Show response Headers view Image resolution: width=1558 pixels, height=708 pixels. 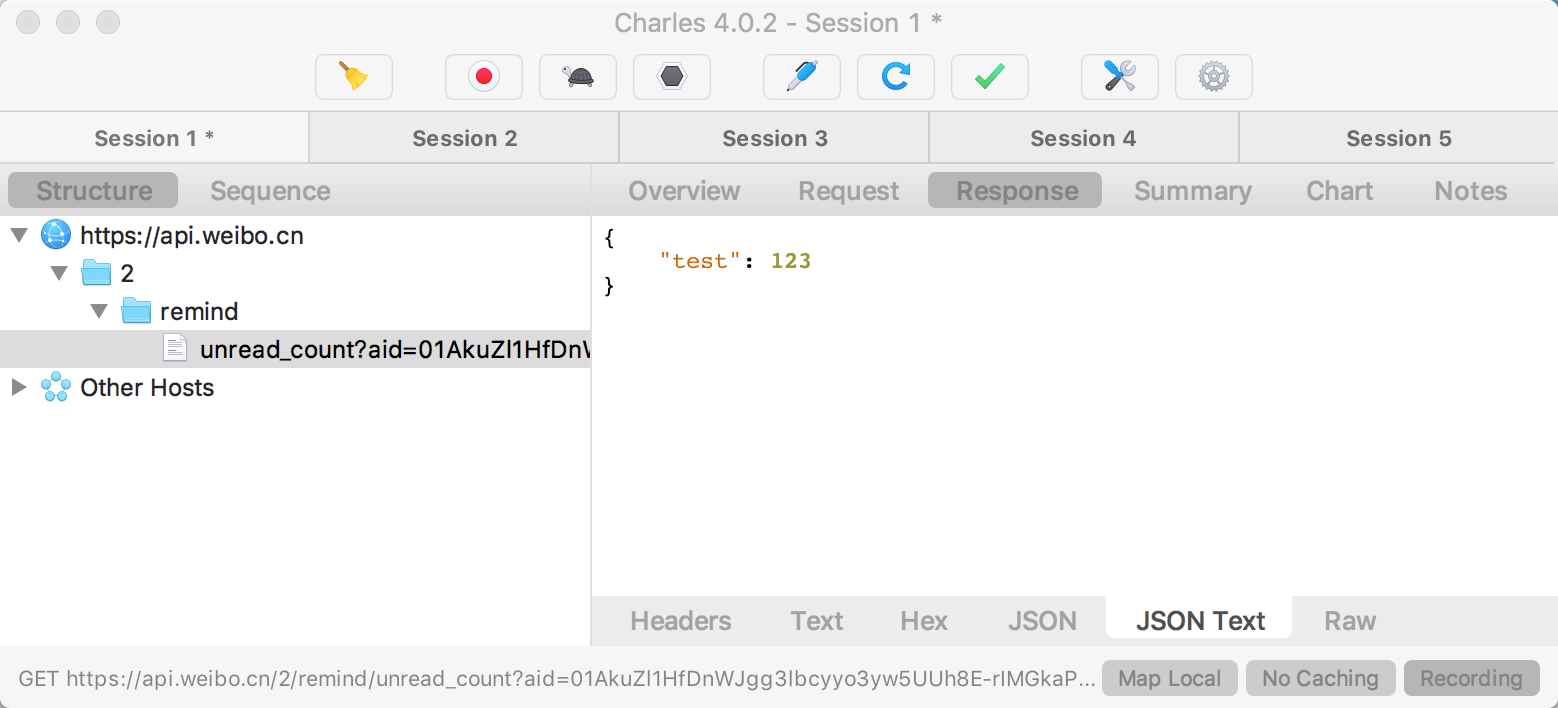point(681,621)
